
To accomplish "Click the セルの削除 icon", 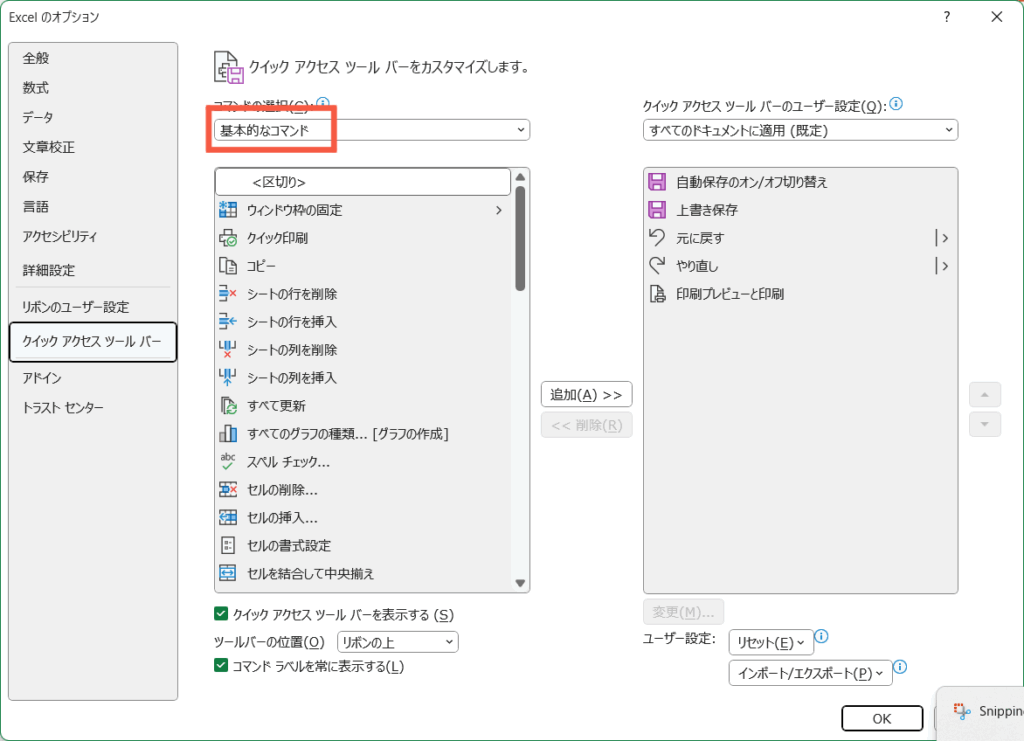I will click(228, 490).
